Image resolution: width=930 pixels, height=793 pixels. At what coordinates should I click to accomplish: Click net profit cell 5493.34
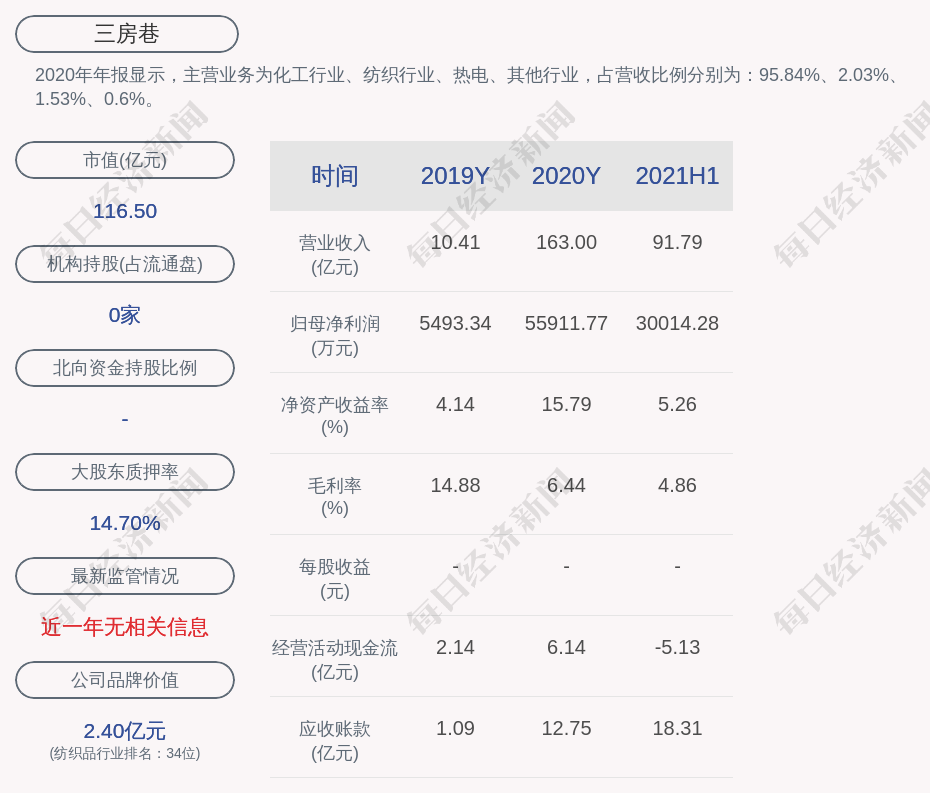[455, 323]
